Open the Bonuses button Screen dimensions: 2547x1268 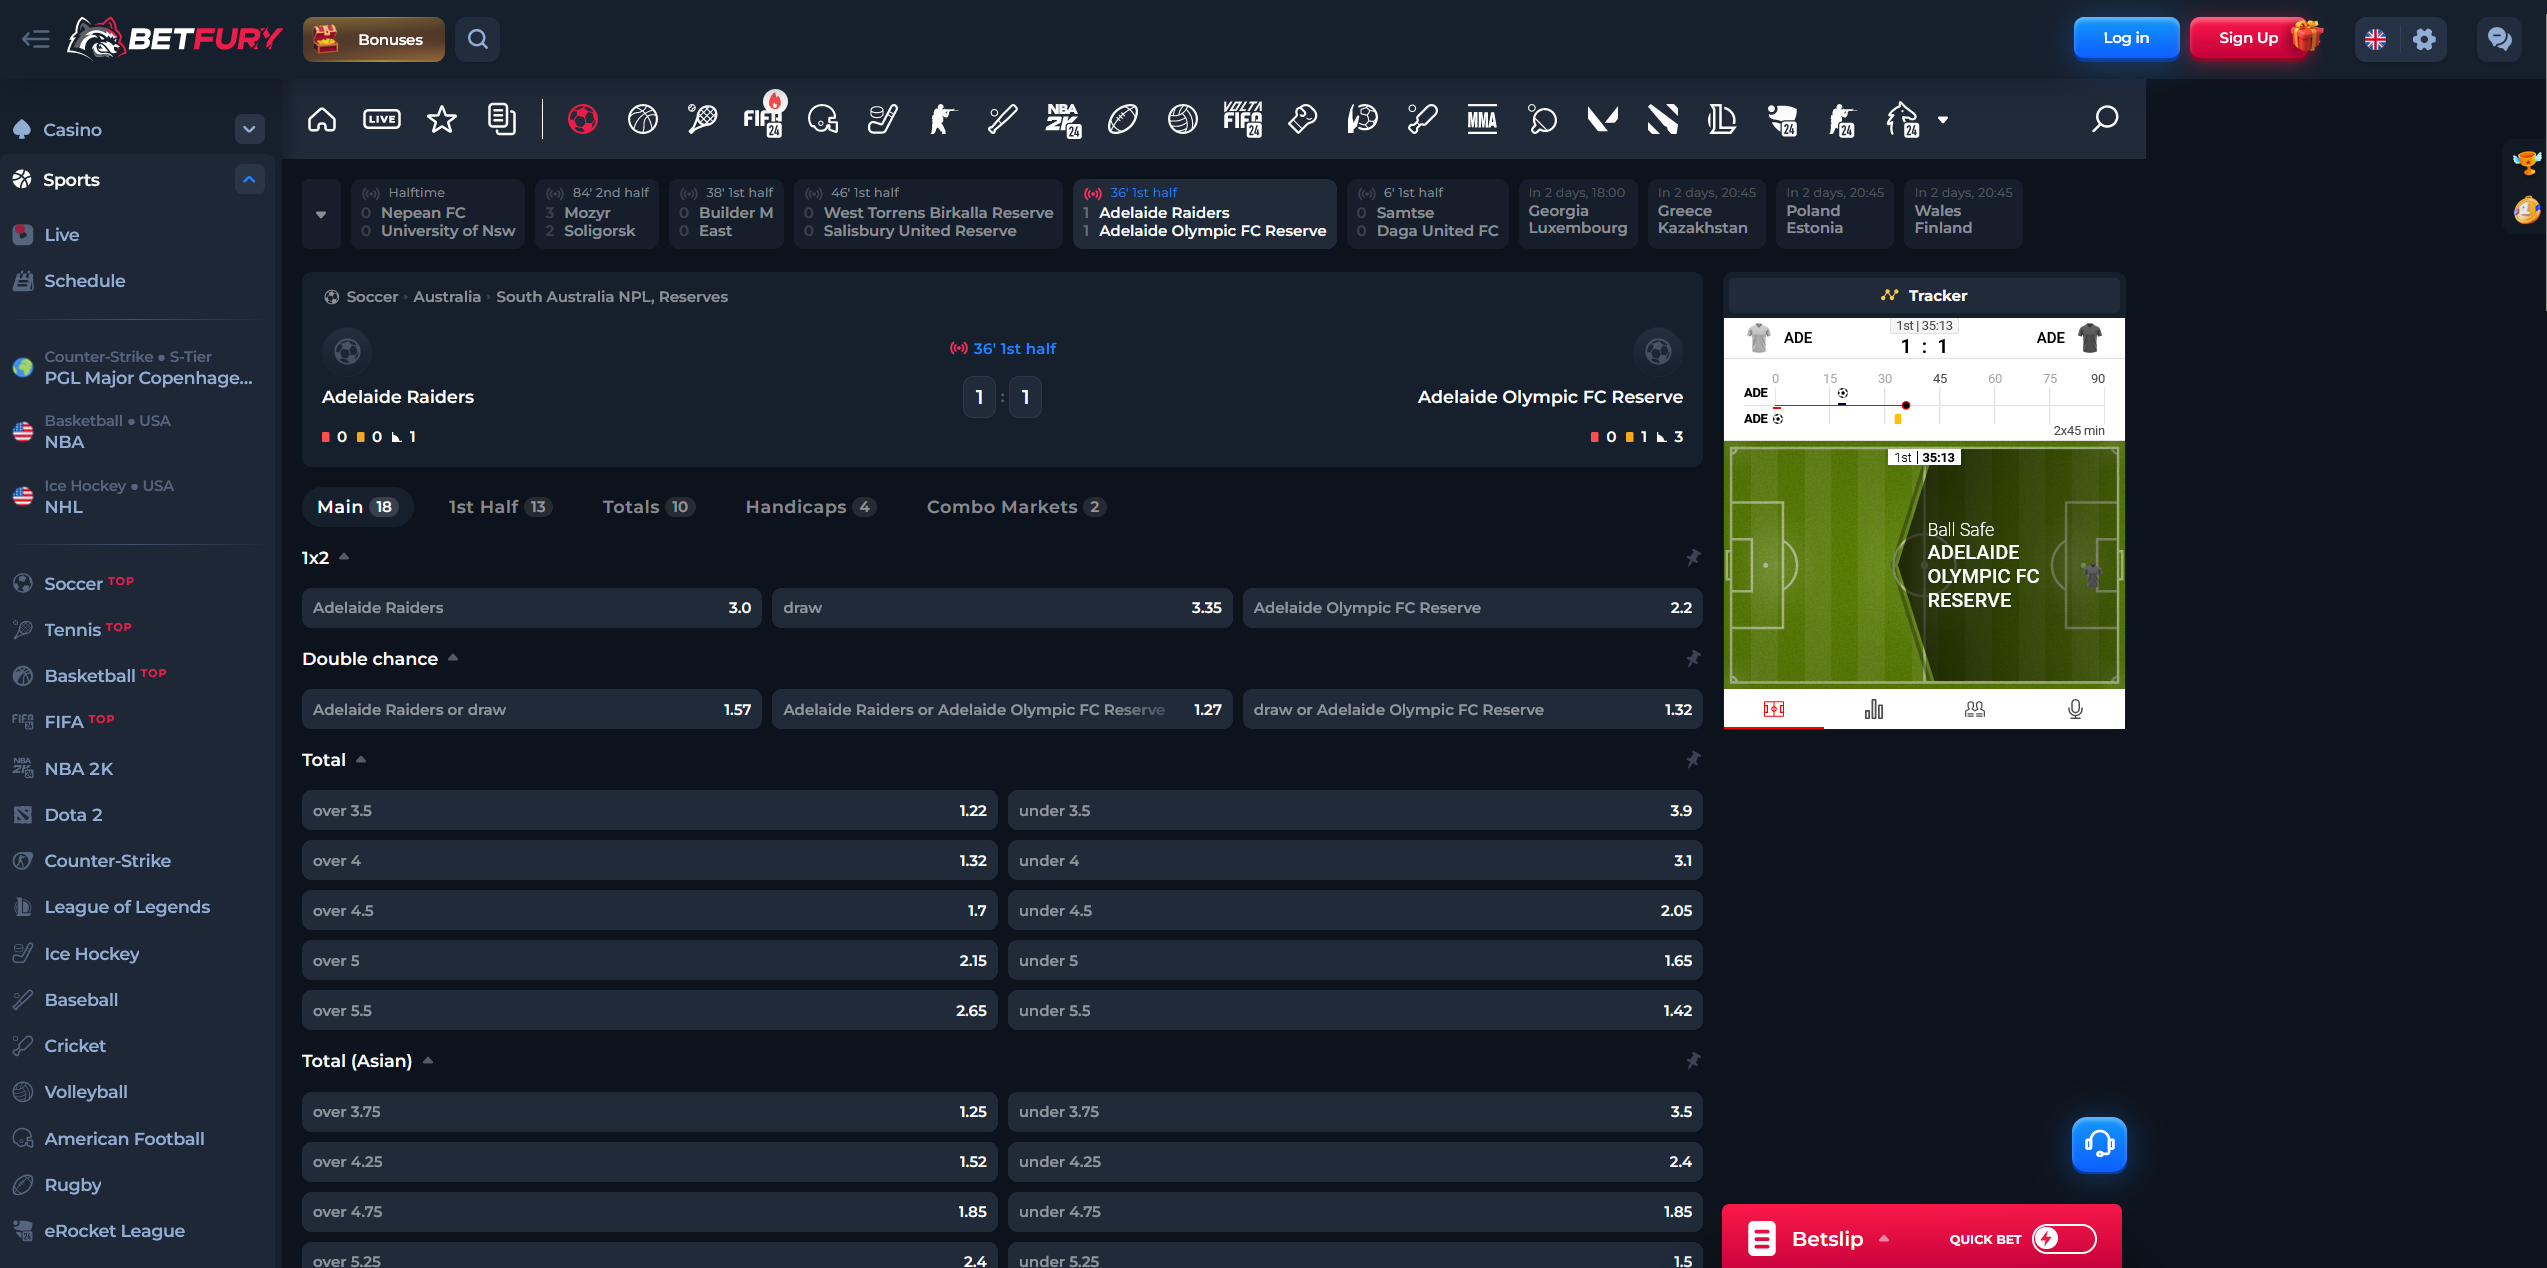click(374, 39)
